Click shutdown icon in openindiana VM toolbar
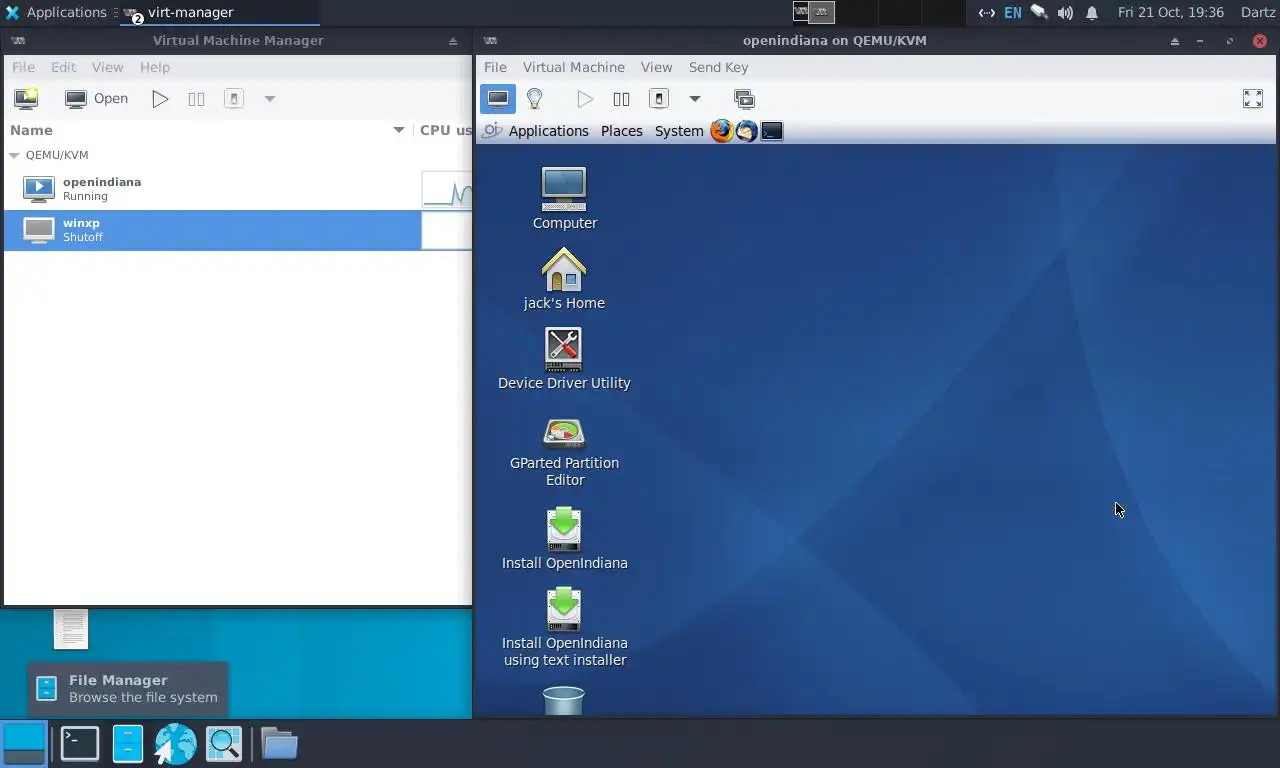 659,98
